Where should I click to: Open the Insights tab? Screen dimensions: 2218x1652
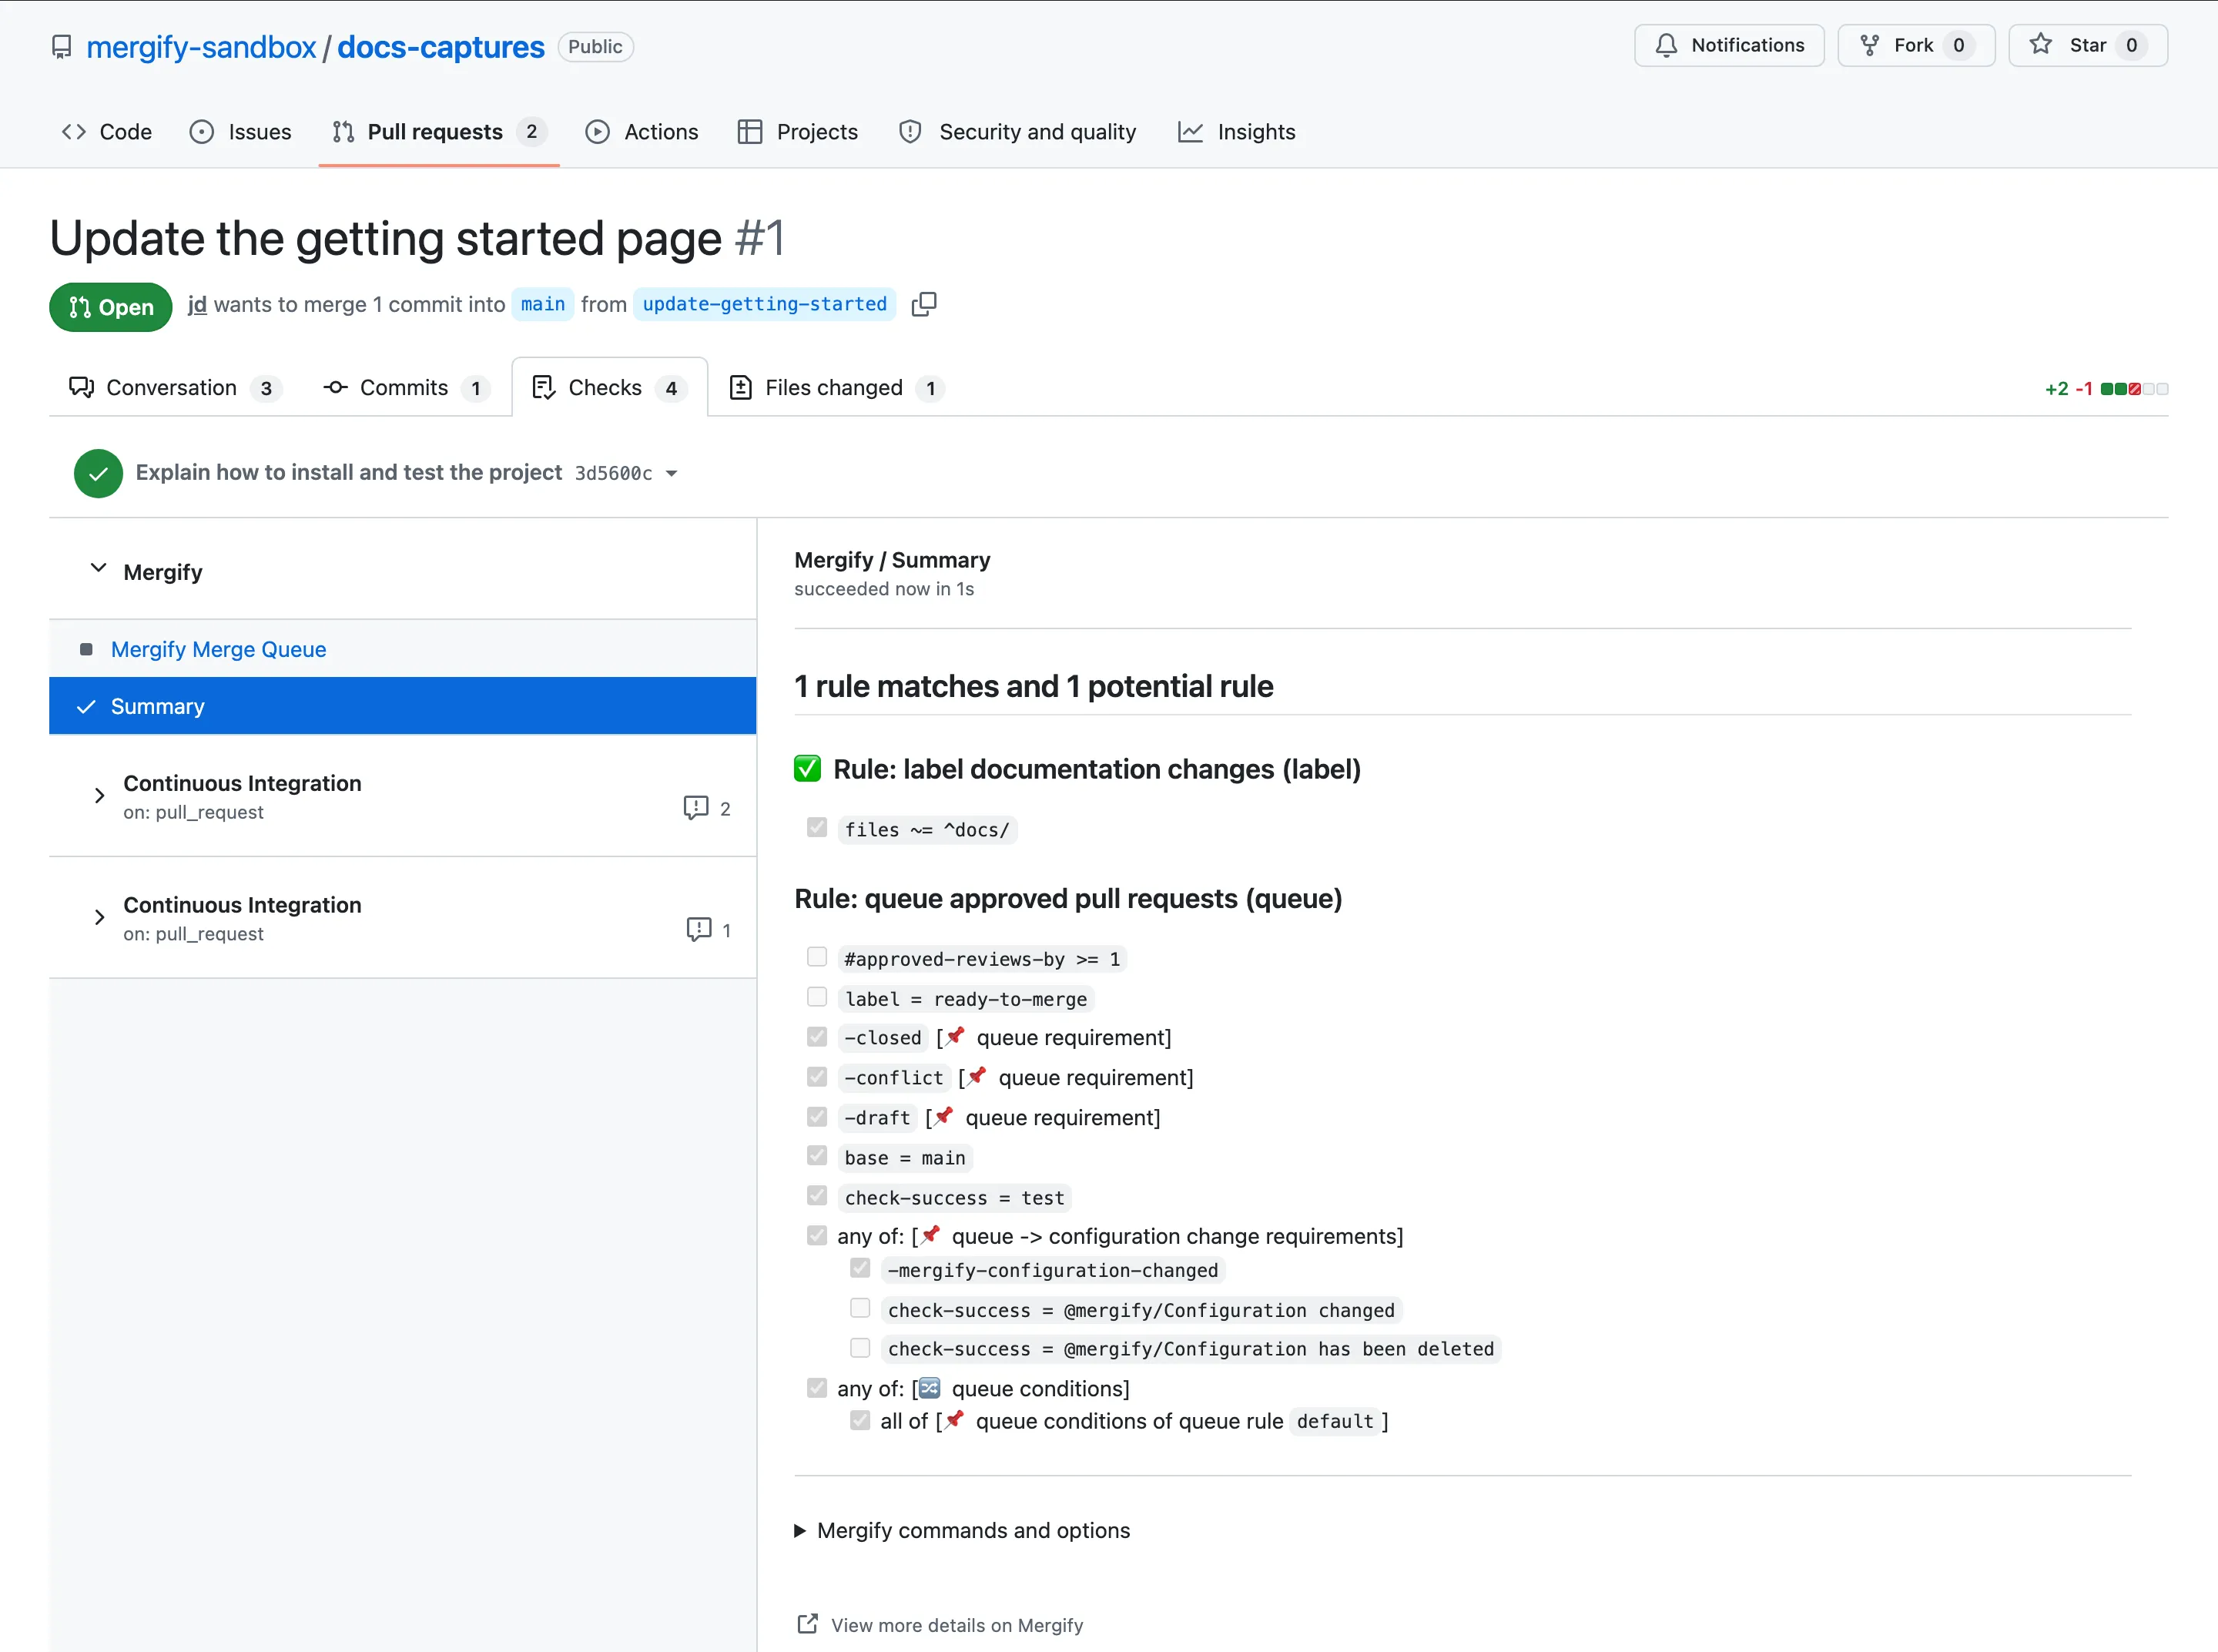pos(1237,132)
